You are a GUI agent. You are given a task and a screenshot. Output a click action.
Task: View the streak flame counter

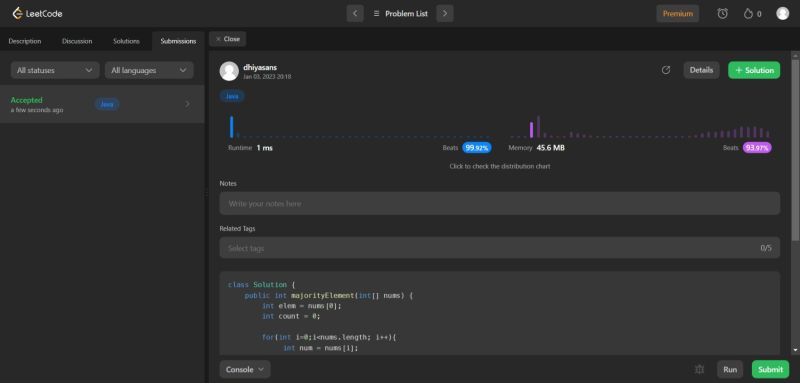[x=753, y=14]
